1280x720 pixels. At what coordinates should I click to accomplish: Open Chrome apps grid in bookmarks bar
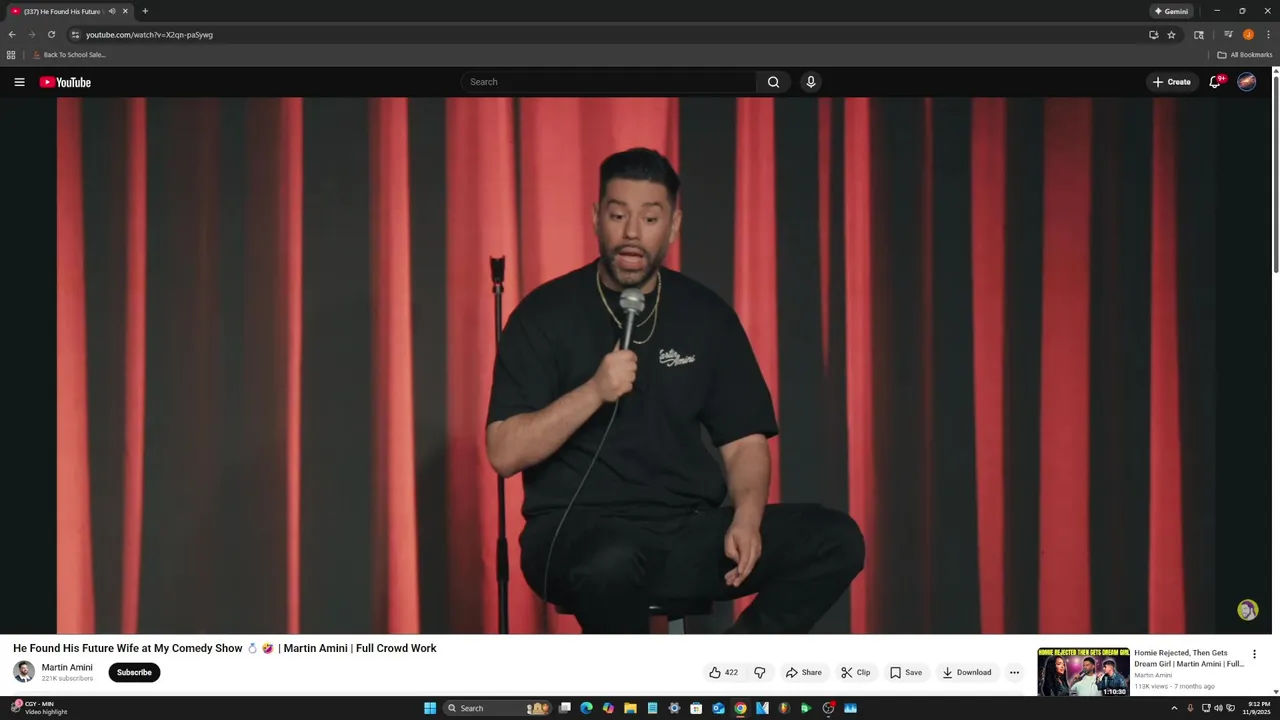11,55
